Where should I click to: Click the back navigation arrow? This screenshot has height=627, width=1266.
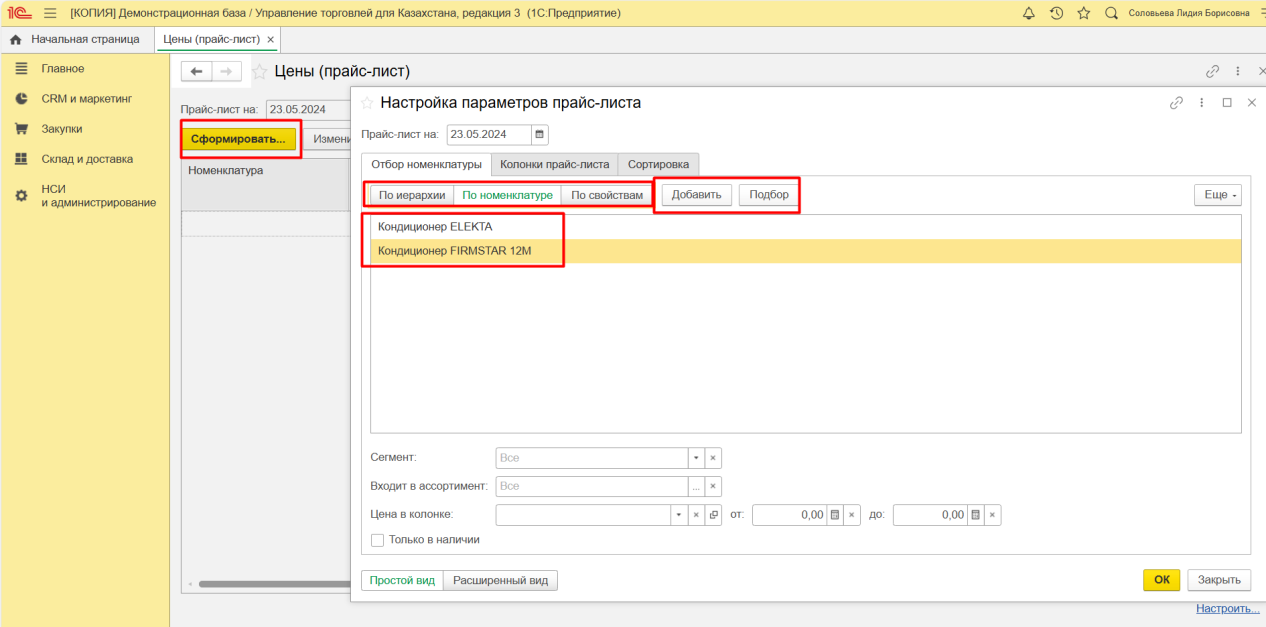point(197,71)
